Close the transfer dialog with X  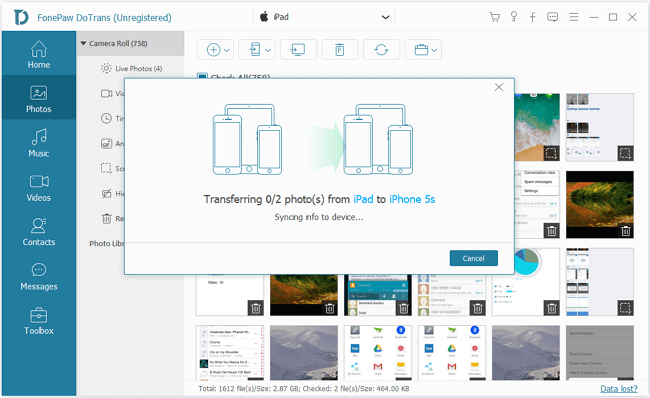click(x=499, y=87)
